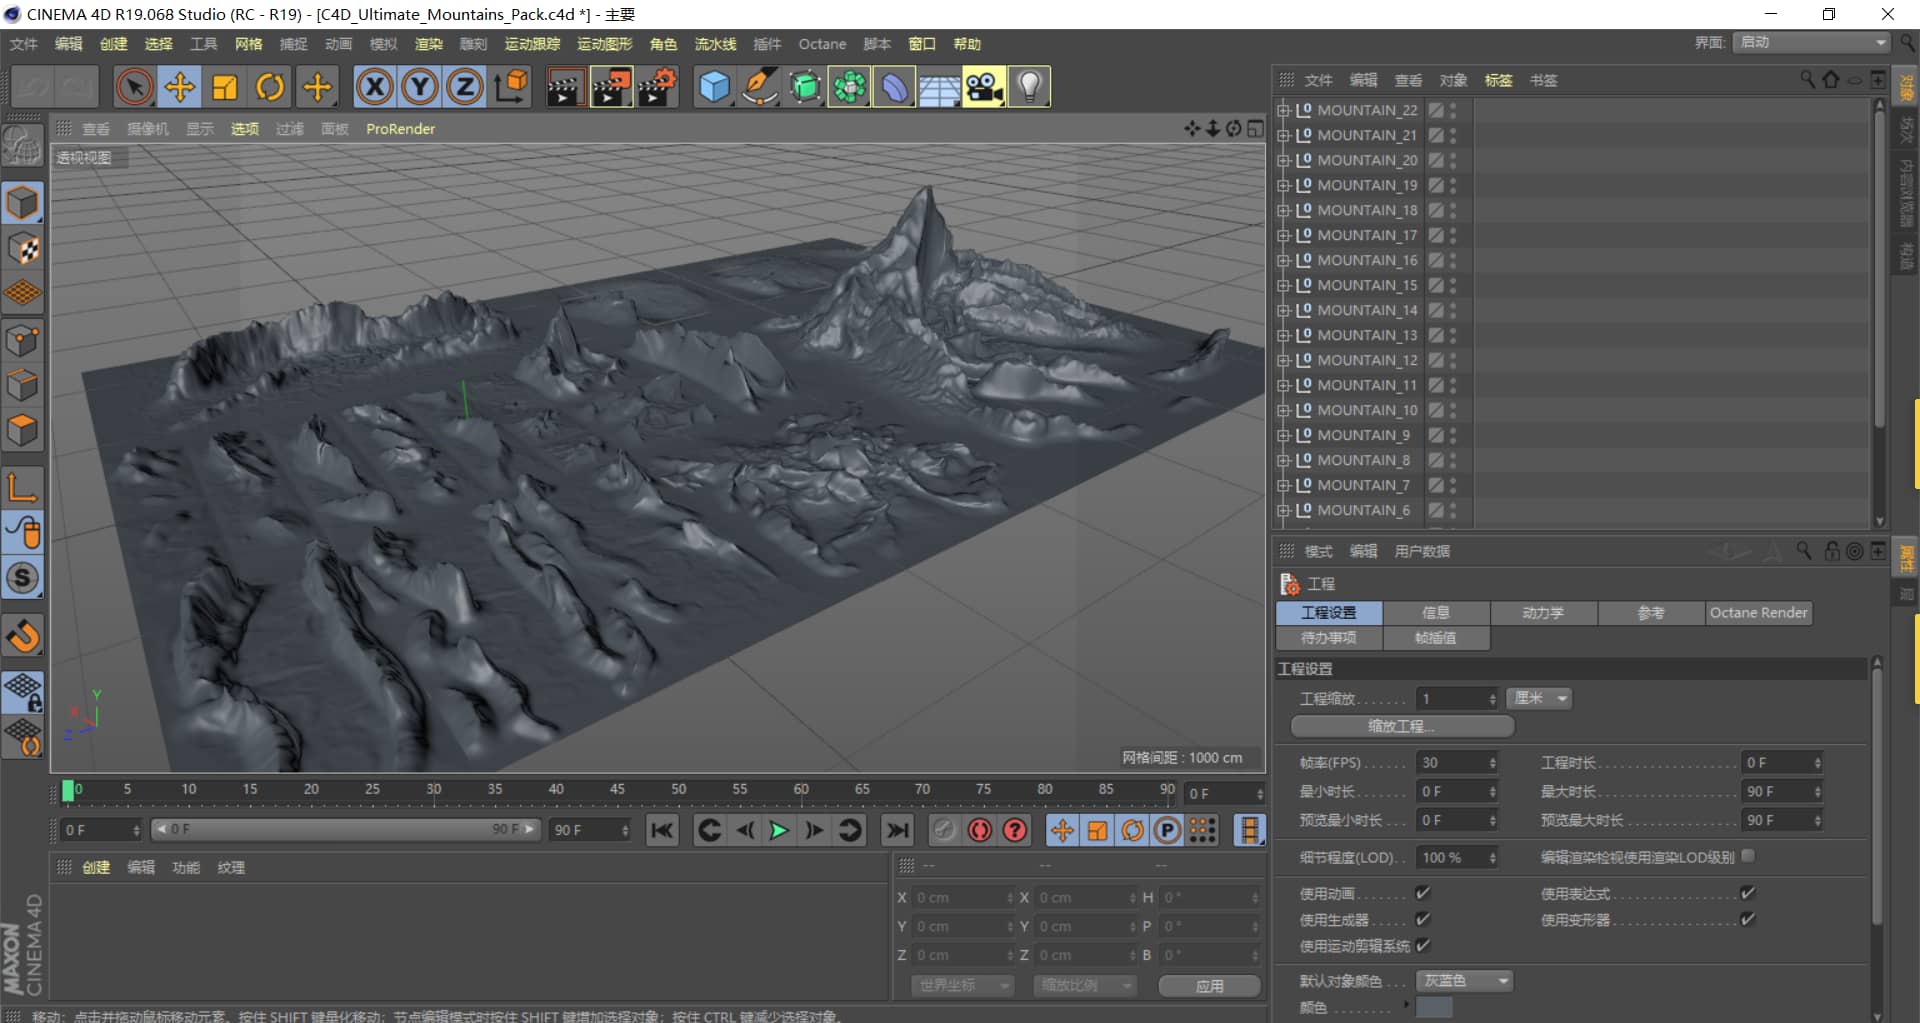Switch to Edges mode
1920x1023 pixels.
[22, 386]
